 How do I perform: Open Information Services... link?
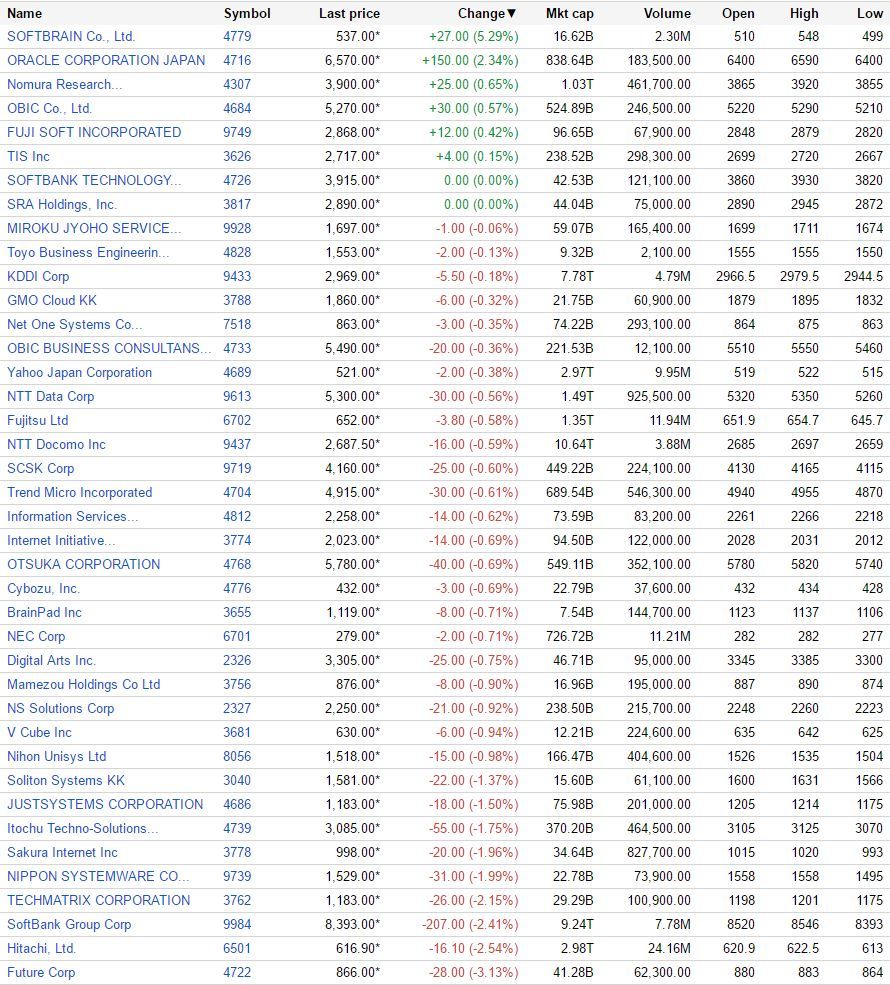click(73, 516)
